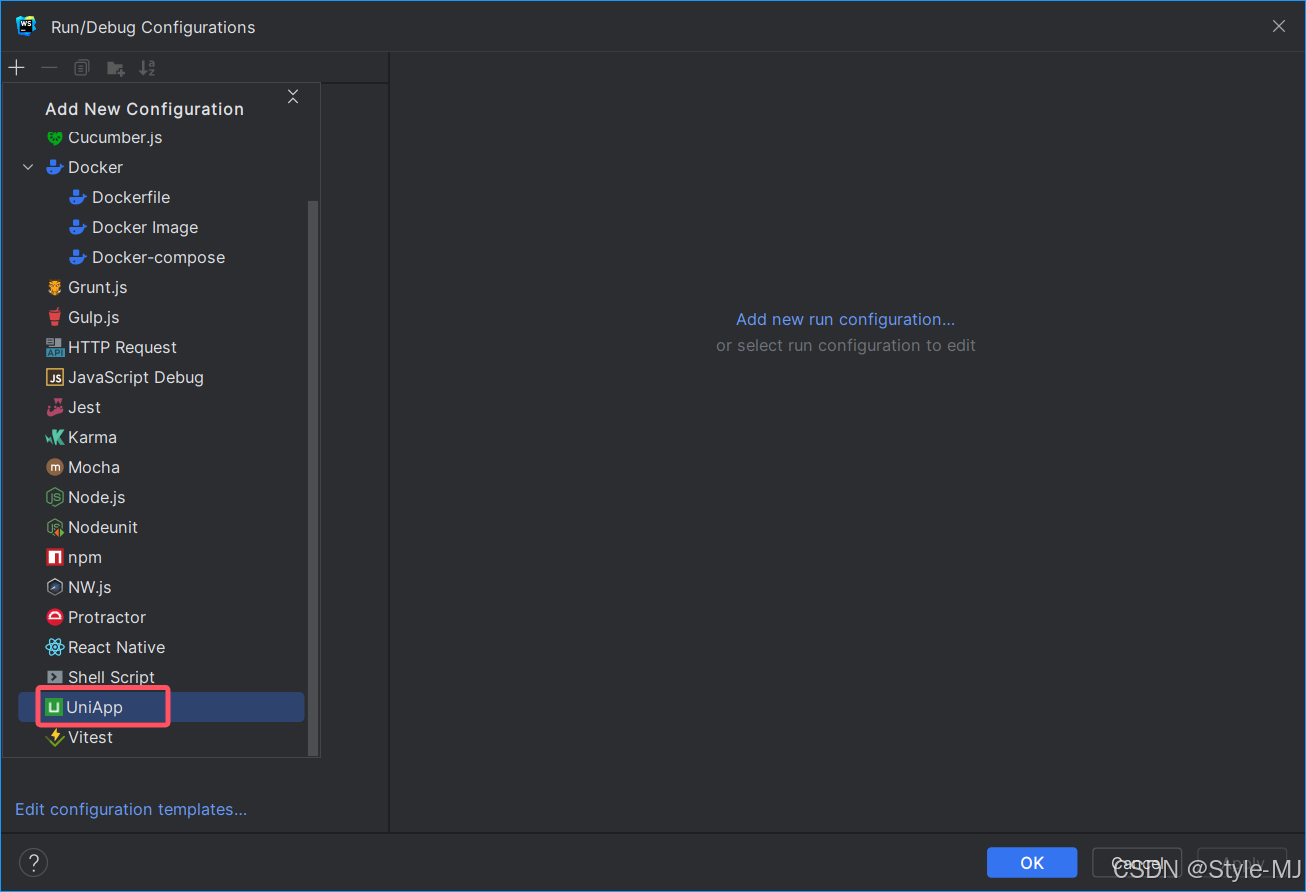Click the React Native atom icon

[55, 647]
